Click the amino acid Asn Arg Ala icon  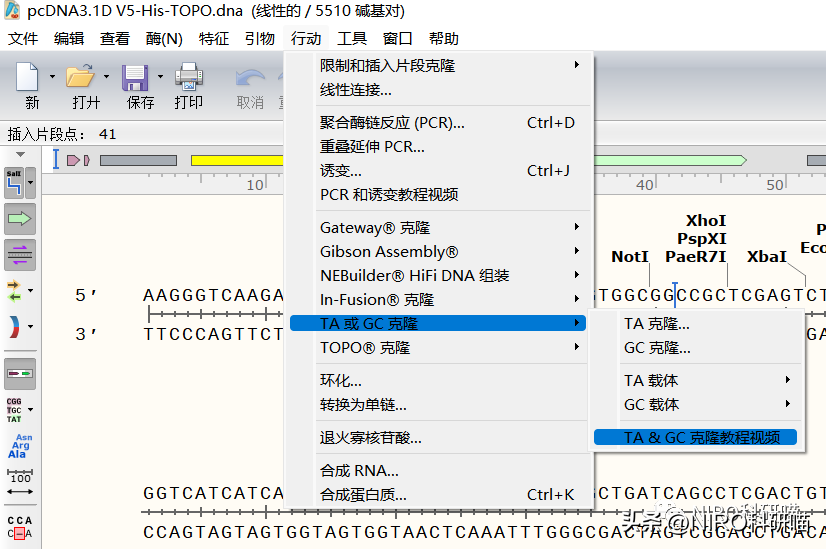pos(19,446)
